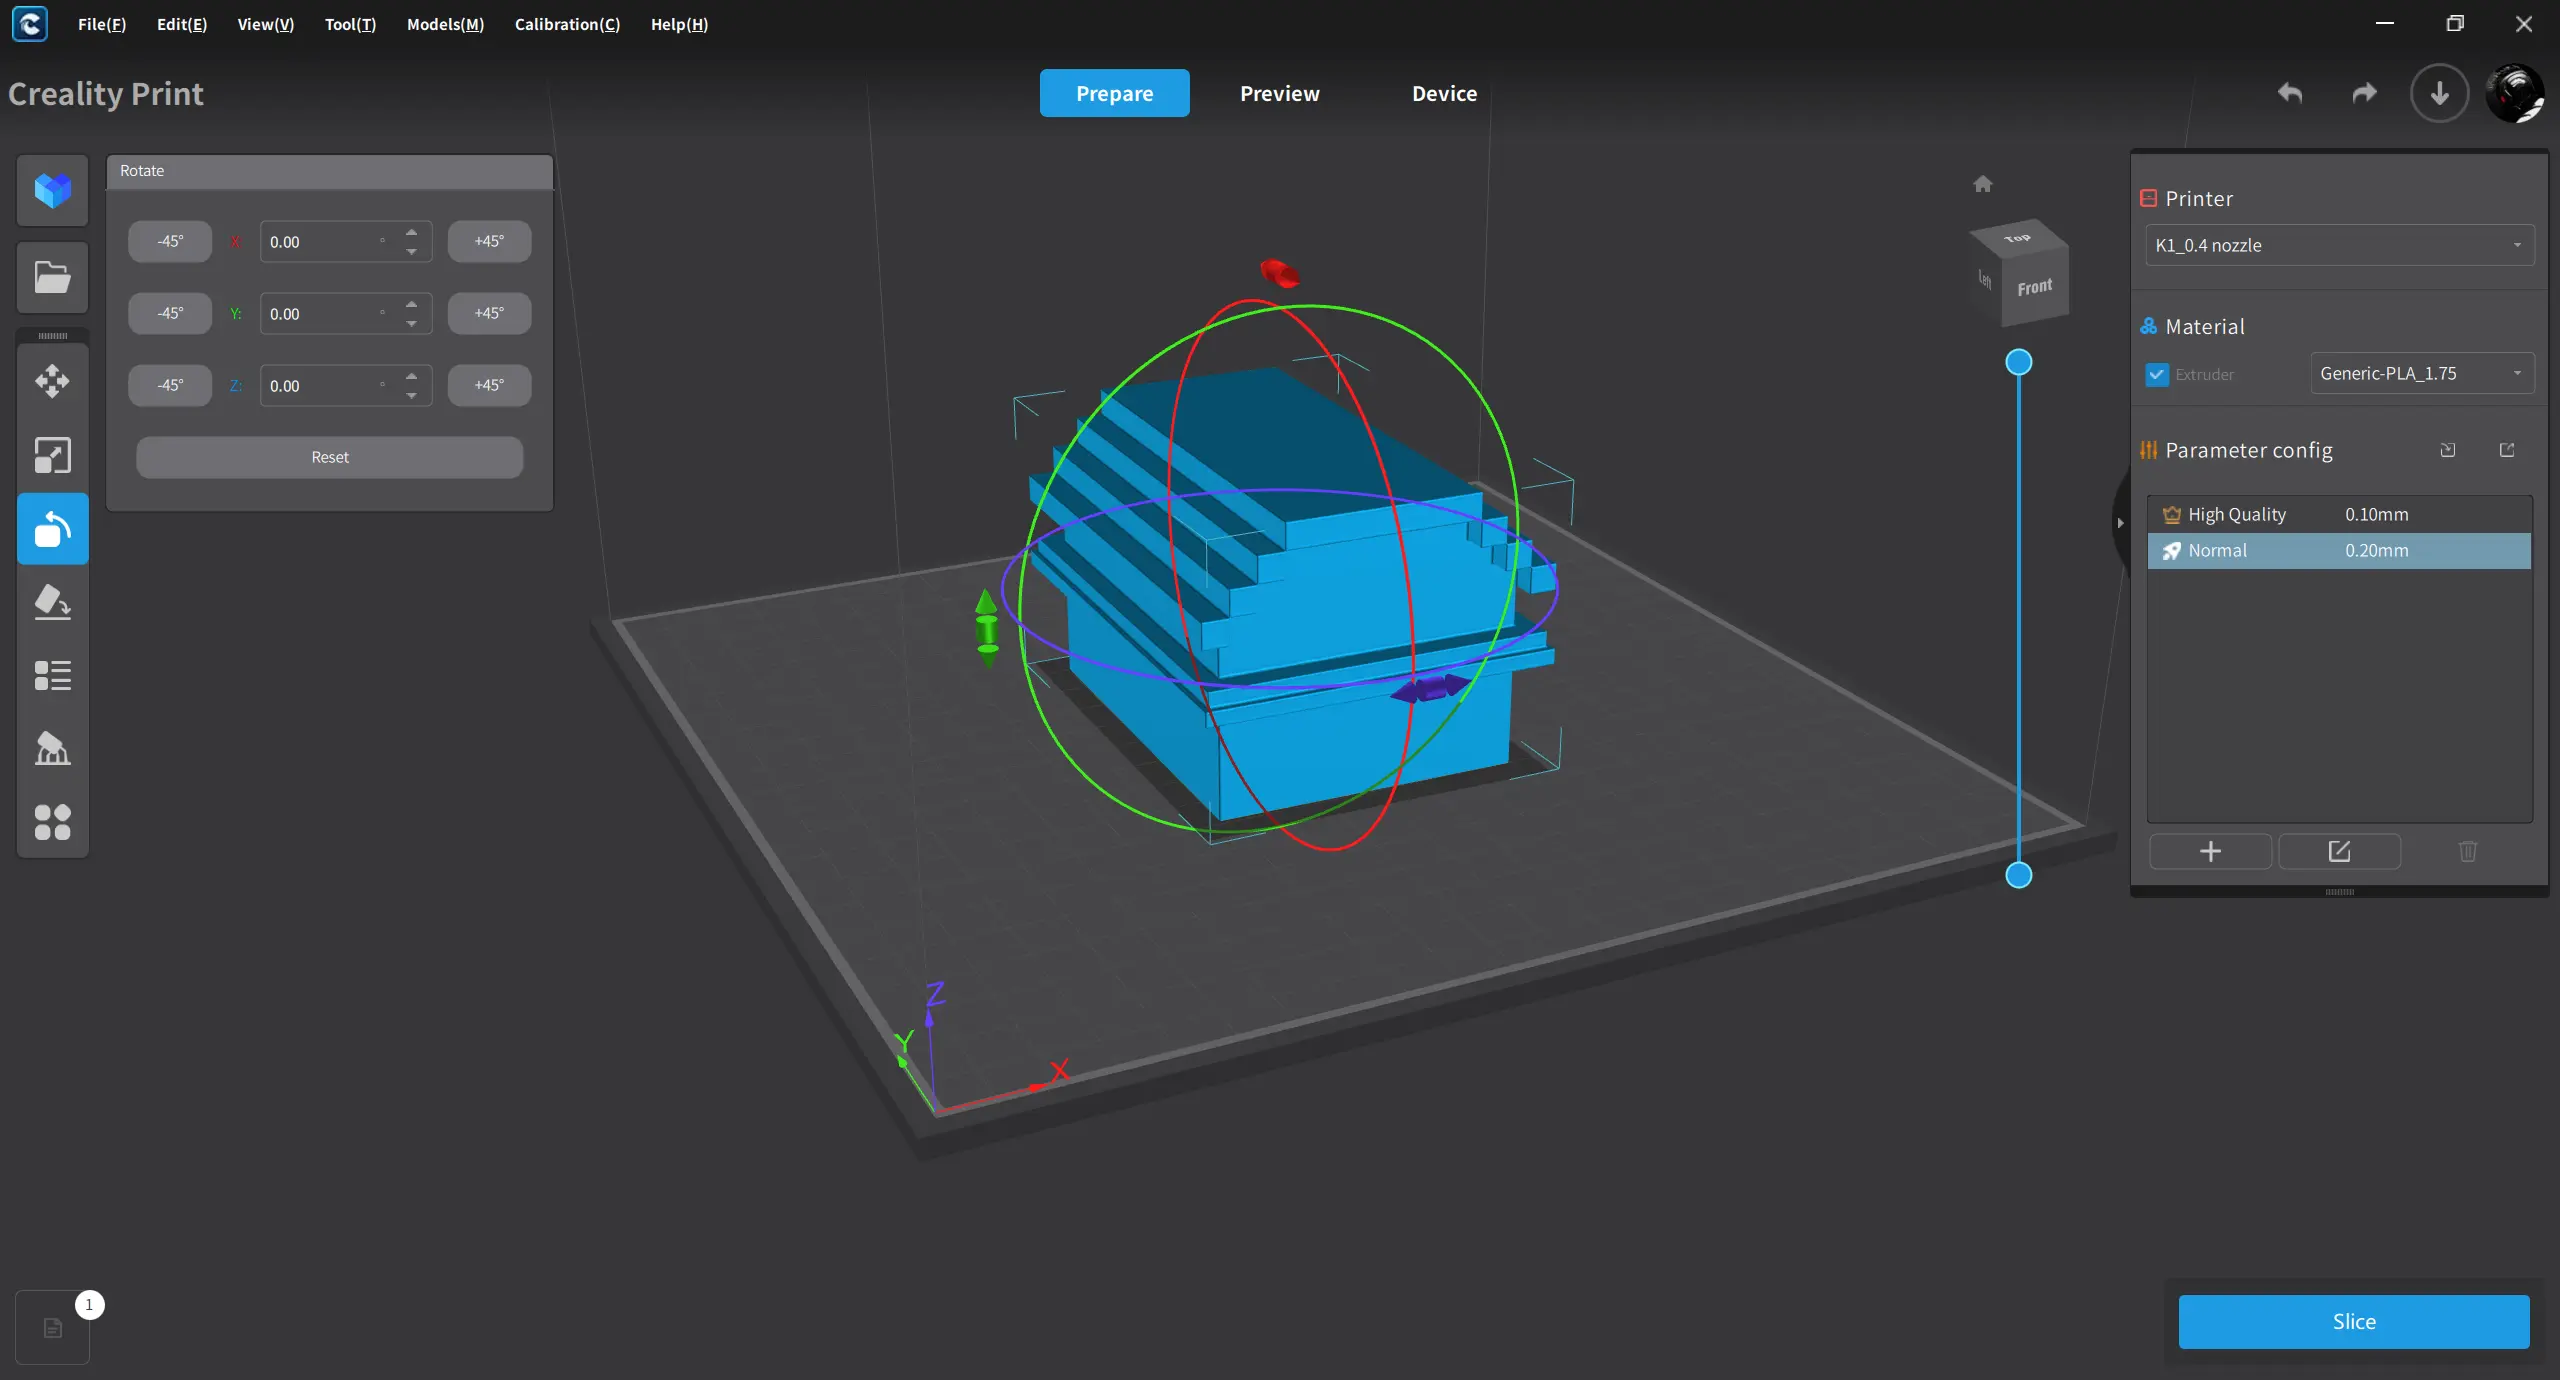Viewport: 2560px width, 1380px height.
Task: Increase Y rotation with up stepper arrow
Action: click(411, 305)
